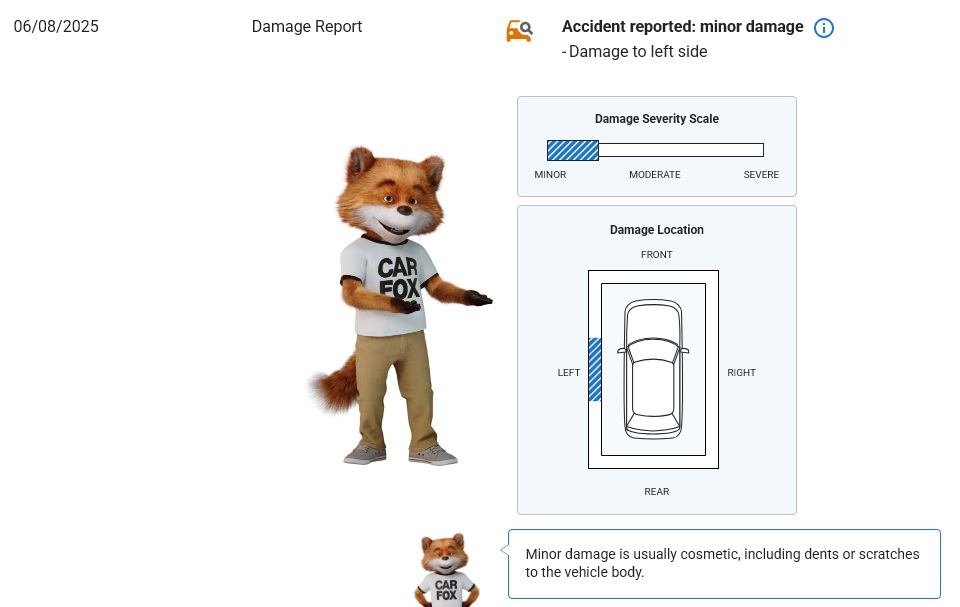Open the Accident reported header entry
Screen dimensions: 960x607
click(683, 27)
